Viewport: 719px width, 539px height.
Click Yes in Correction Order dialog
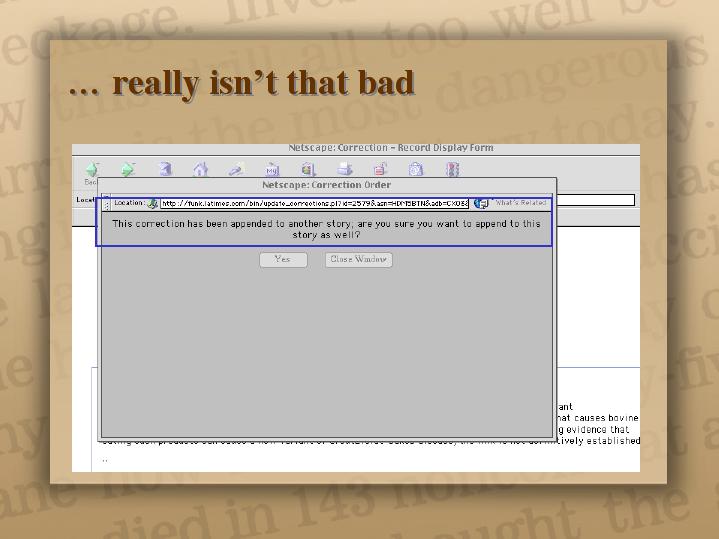(x=283, y=260)
